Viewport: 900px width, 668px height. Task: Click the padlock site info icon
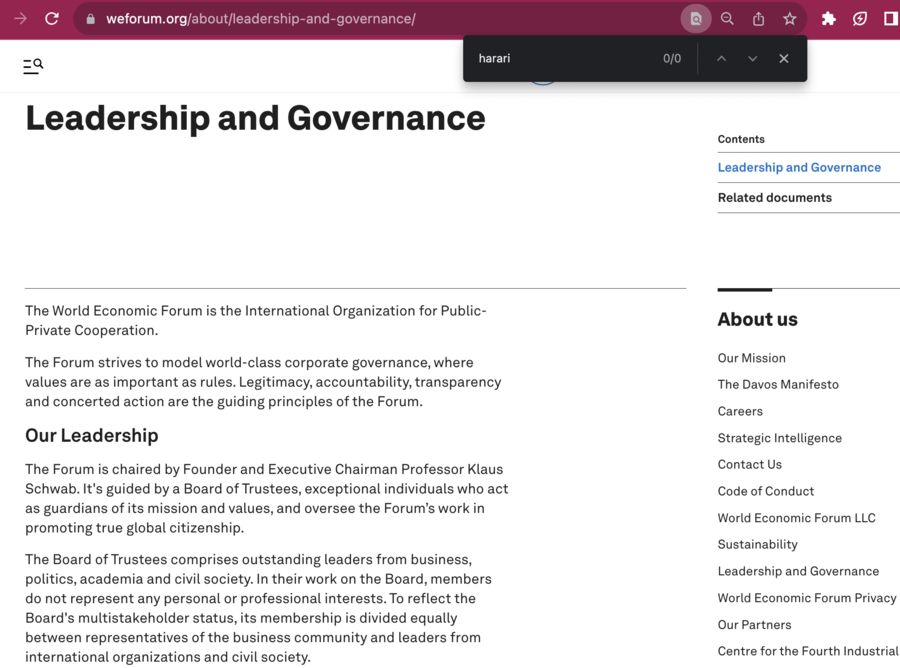[x=90, y=19]
